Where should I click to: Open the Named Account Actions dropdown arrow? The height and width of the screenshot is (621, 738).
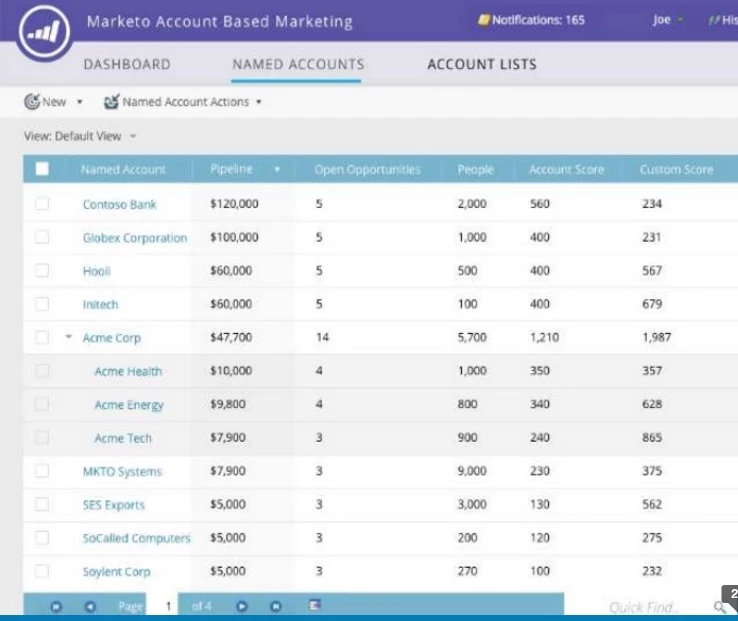(258, 102)
